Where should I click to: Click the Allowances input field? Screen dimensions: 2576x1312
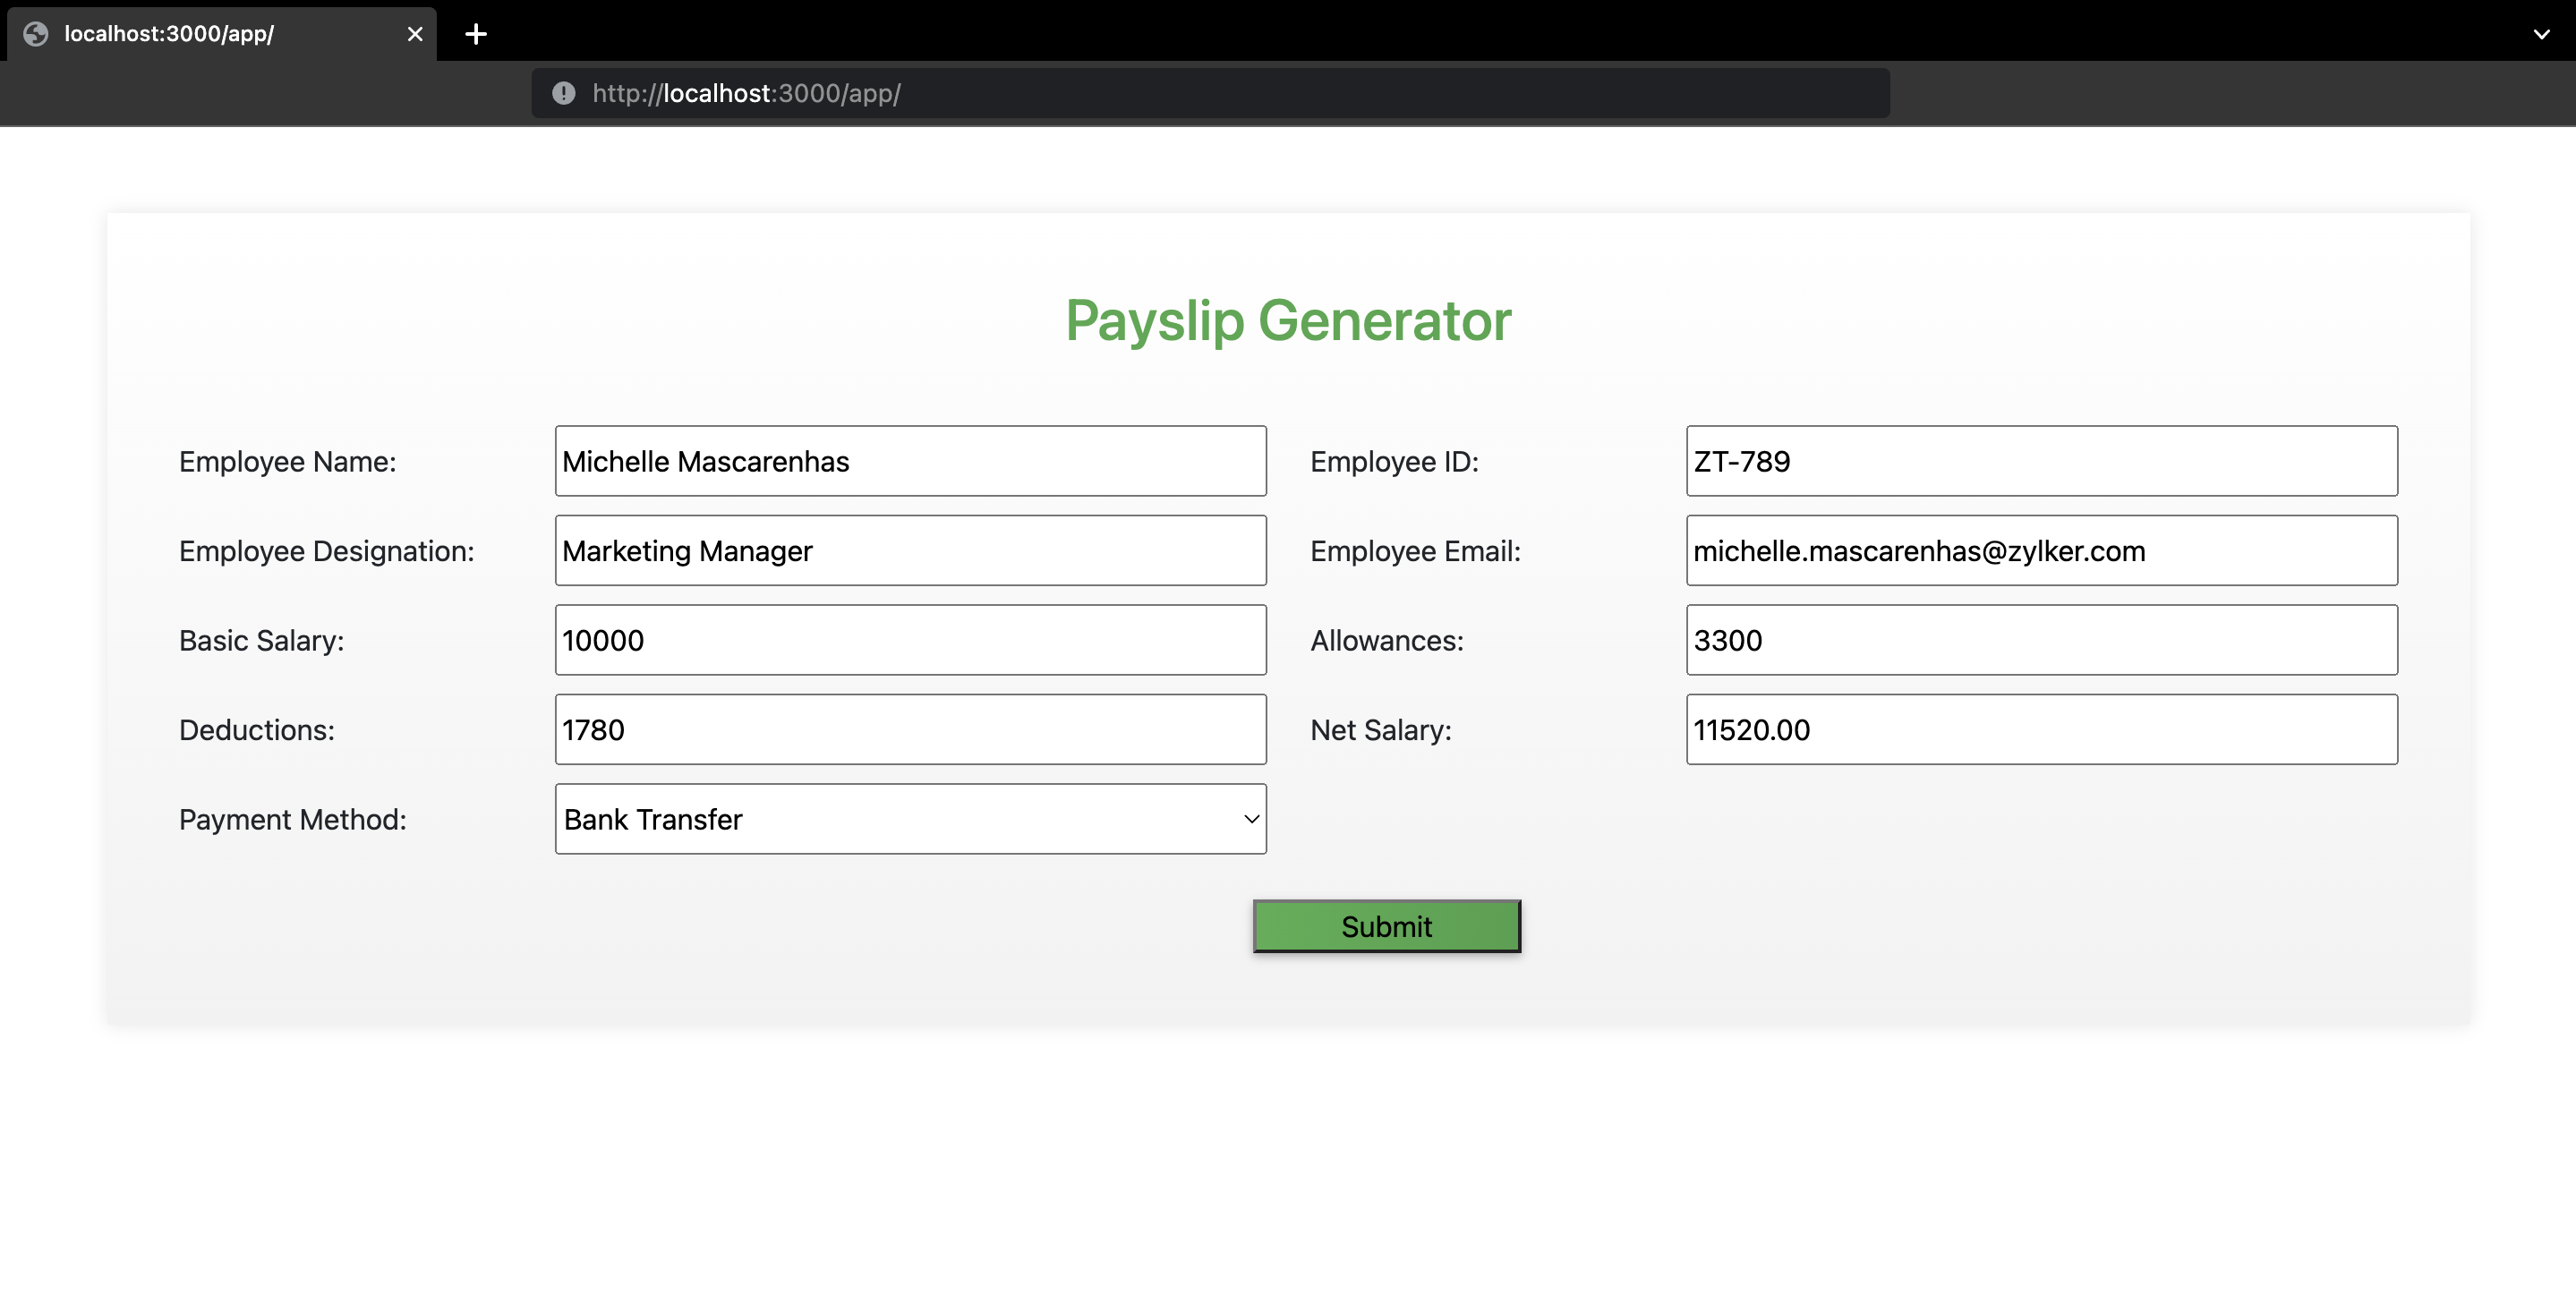click(2043, 639)
